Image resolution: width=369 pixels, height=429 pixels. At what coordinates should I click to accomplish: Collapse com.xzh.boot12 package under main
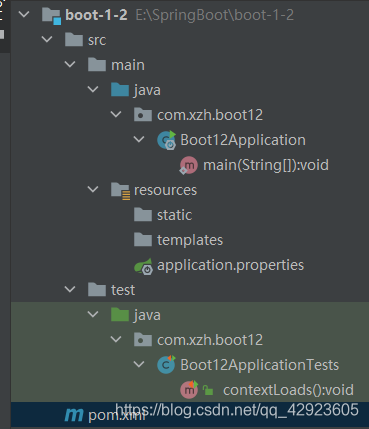pyautogui.click(x=116, y=114)
